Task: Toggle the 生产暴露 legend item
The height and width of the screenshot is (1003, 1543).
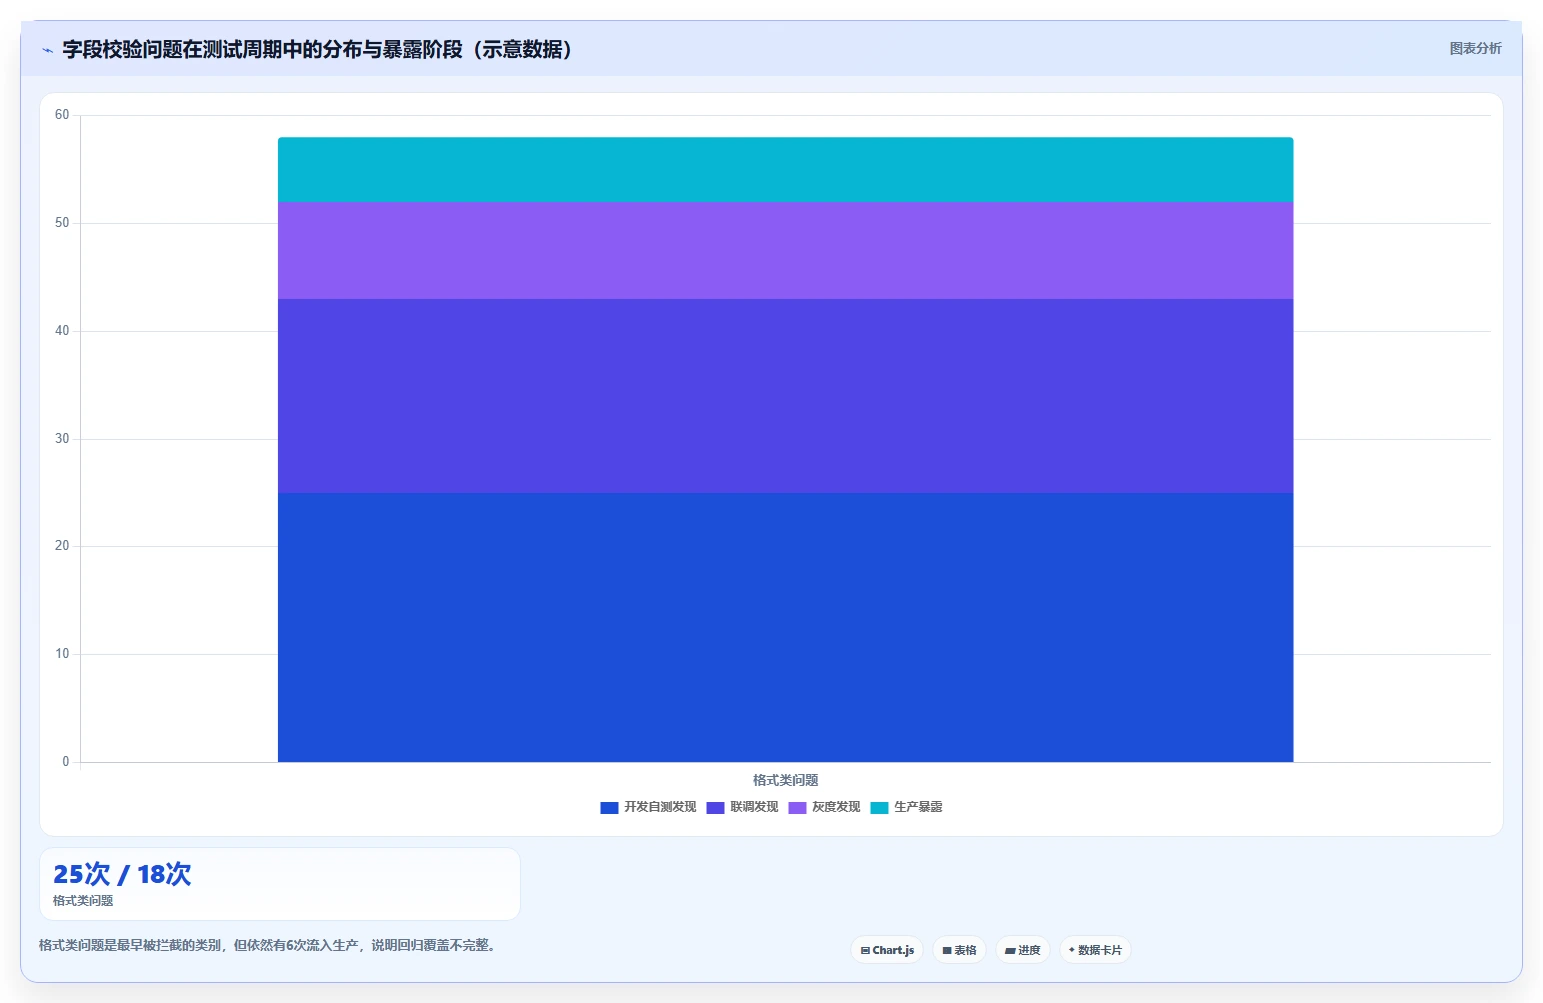Action: pos(906,807)
